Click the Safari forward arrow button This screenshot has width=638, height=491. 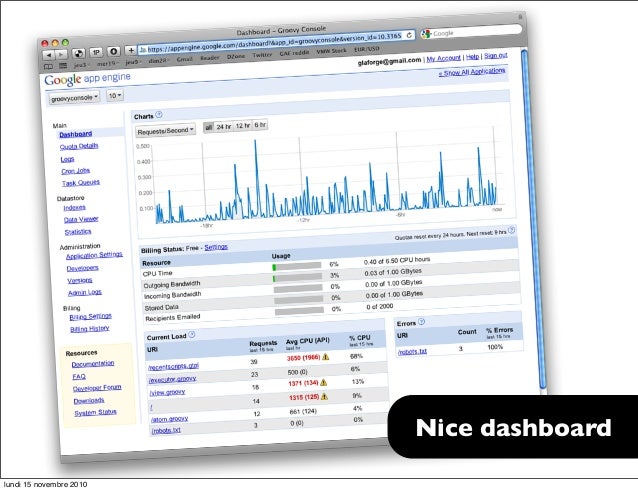click(61, 54)
